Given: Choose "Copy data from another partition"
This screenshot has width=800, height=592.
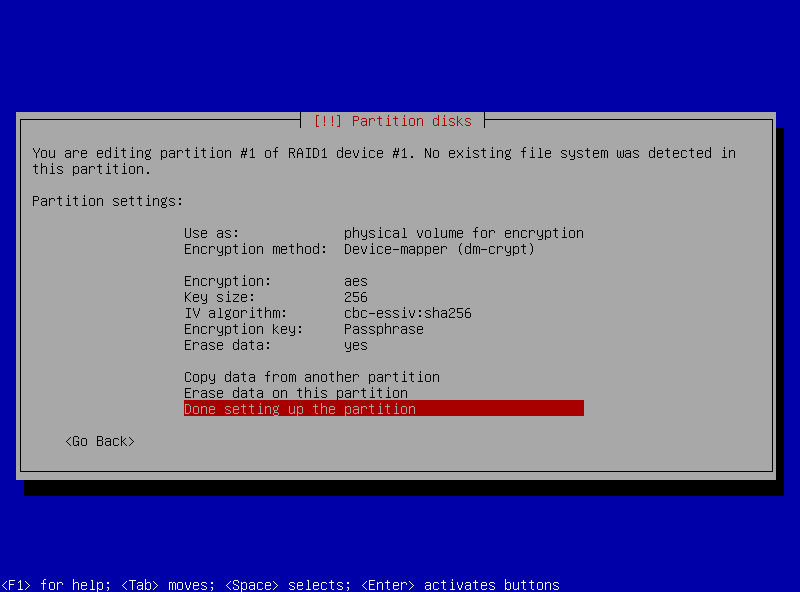Looking at the screenshot, I should tap(311, 377).
